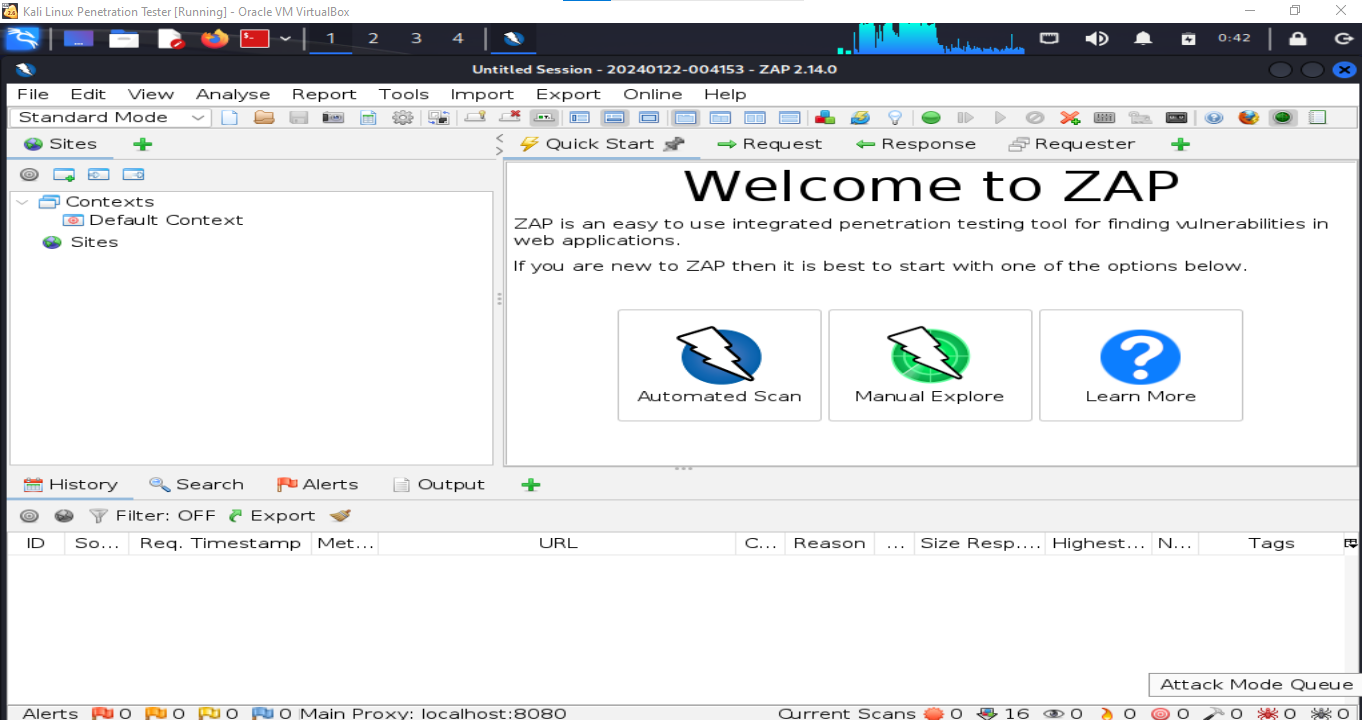1362x720 pixels.
Task: Switch to the Alerts tab
Action: pos(317,484)
